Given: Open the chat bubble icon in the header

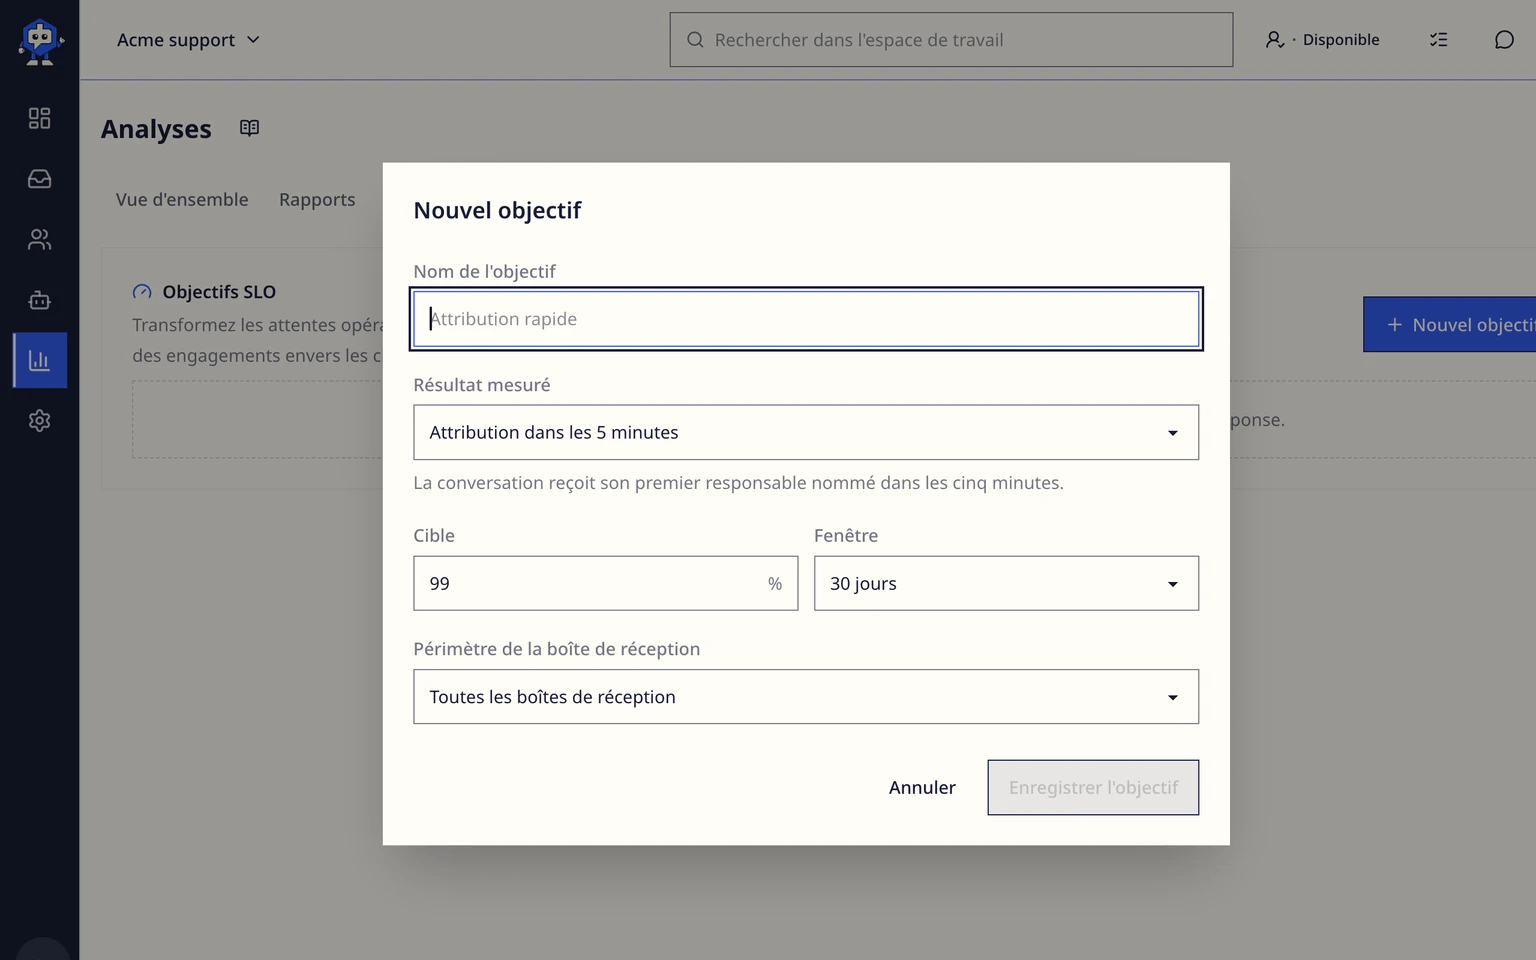Looking at the screenshot, I should 1504,40.
